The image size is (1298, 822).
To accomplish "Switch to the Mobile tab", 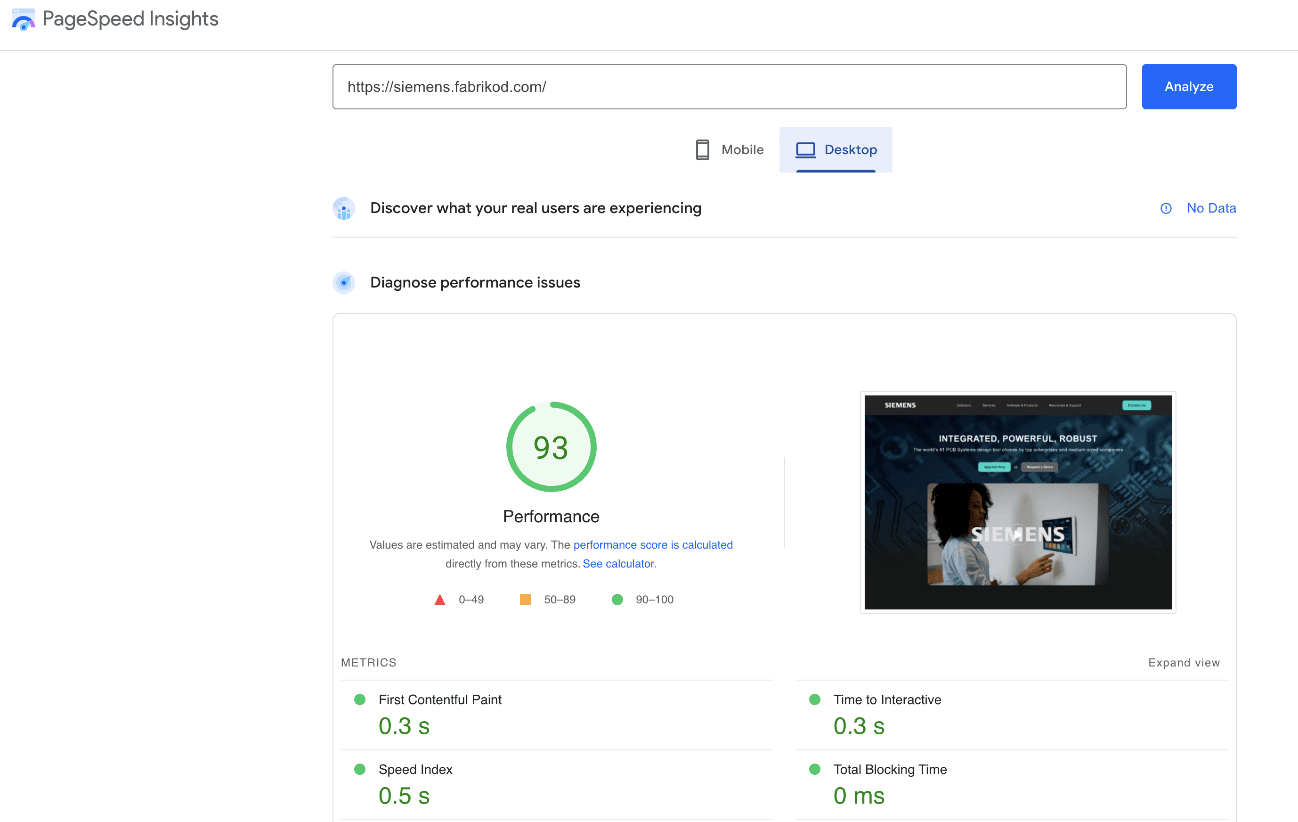I will click(x=729, y=150).
